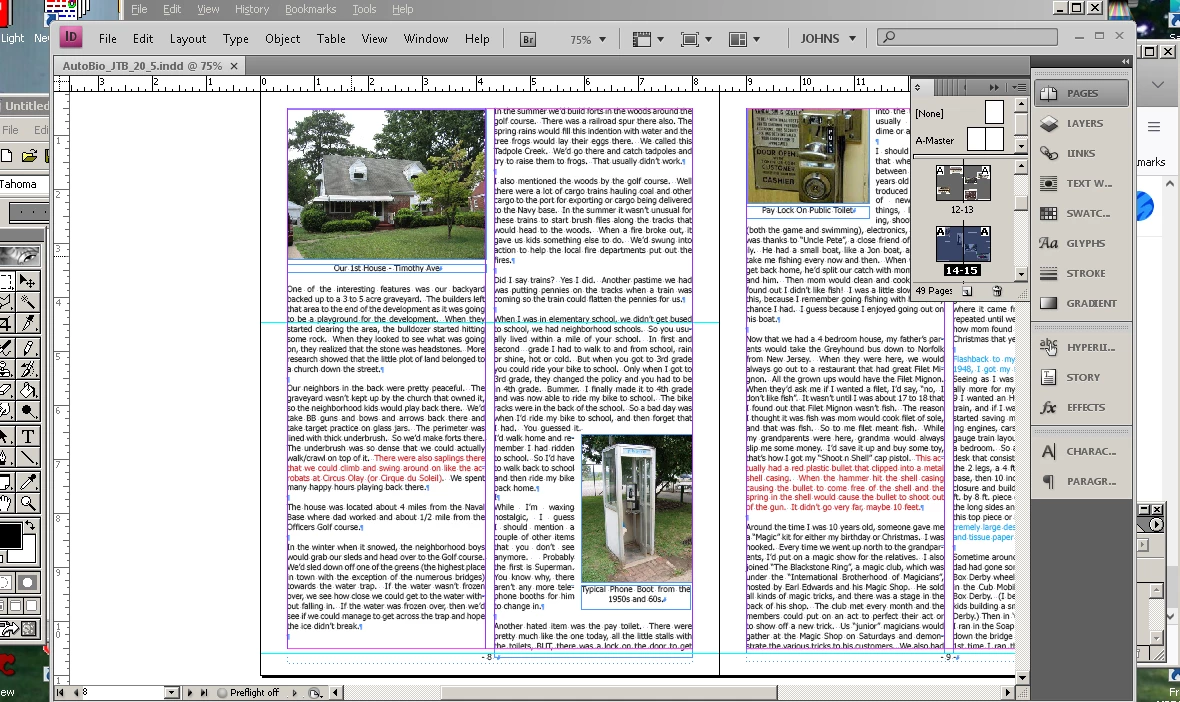Screen dimensions: 1180x702
Task: Select the Eyedropper tool beside the Hand tool
Action: click(28, 482)
